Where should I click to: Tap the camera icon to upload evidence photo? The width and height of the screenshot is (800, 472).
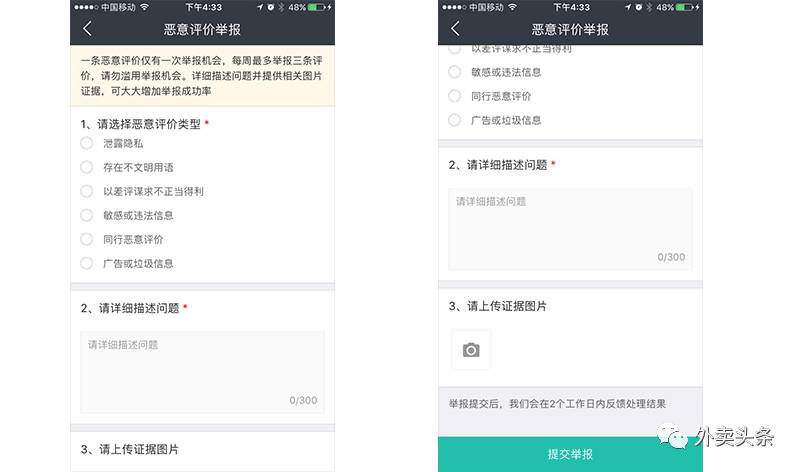(471, 350)
